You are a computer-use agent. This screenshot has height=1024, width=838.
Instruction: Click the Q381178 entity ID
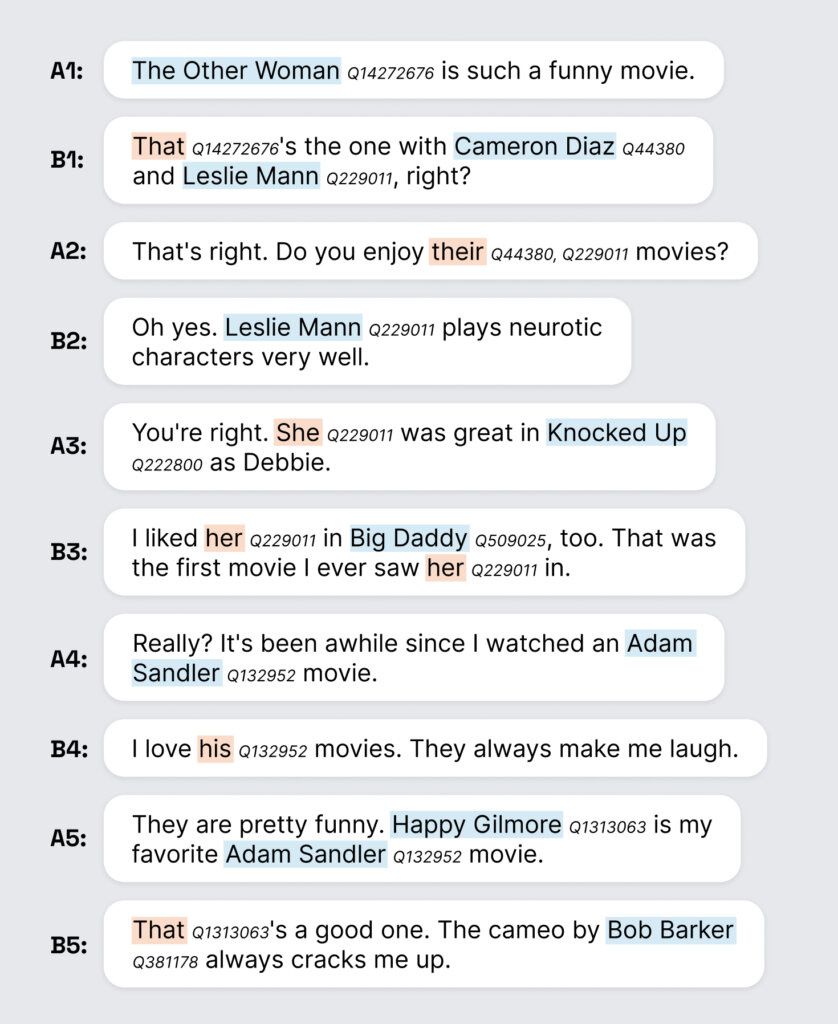(167, 963)
